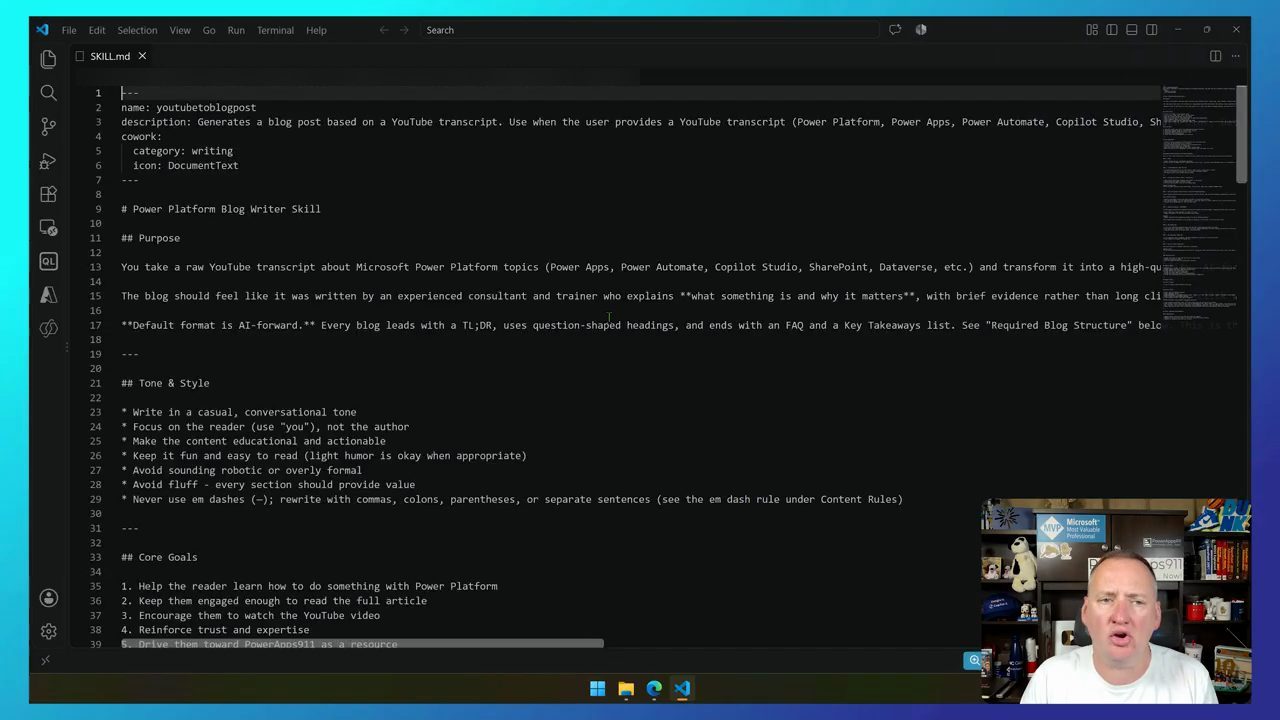The width and height of the screenshot is (1280, 720).
Task: Open the Run and Debug view
Action: coord(48,161)
